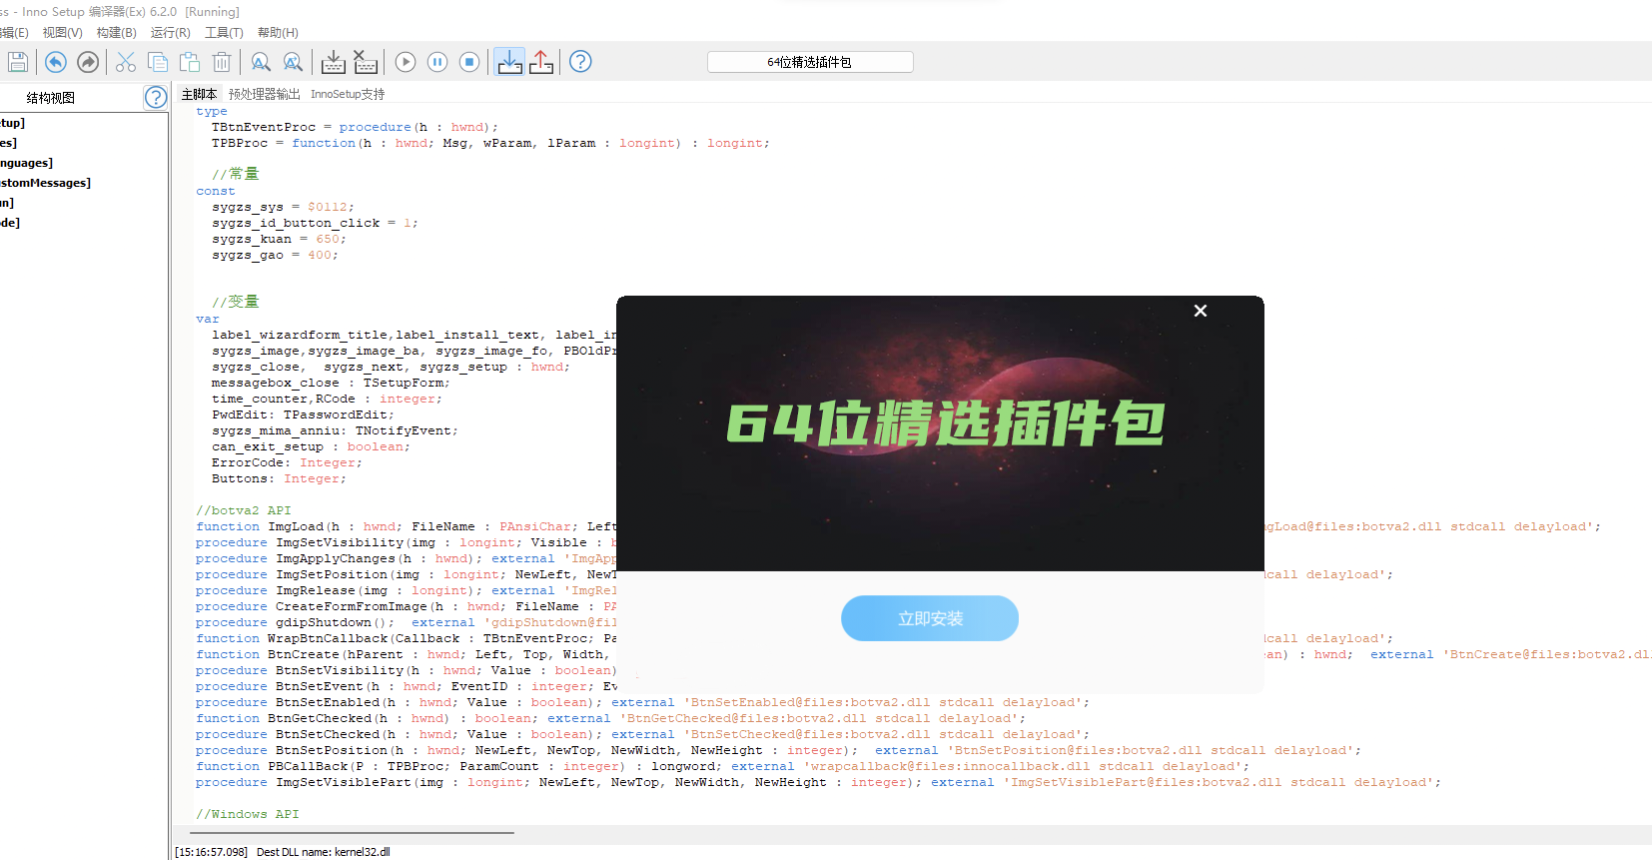Click the Compile script icon
Image resolution: width=1652 pixels, height=860 pixels.
(x=333, y=62)
